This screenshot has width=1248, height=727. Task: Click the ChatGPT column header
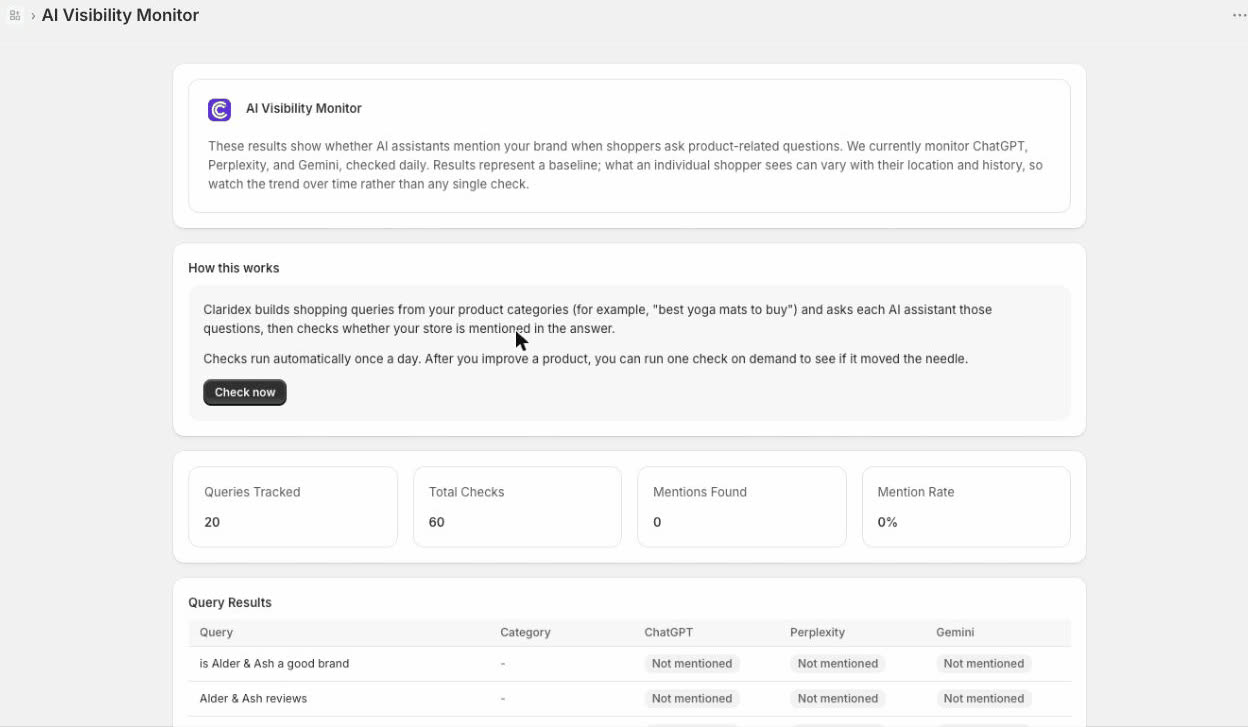(668, 632)
